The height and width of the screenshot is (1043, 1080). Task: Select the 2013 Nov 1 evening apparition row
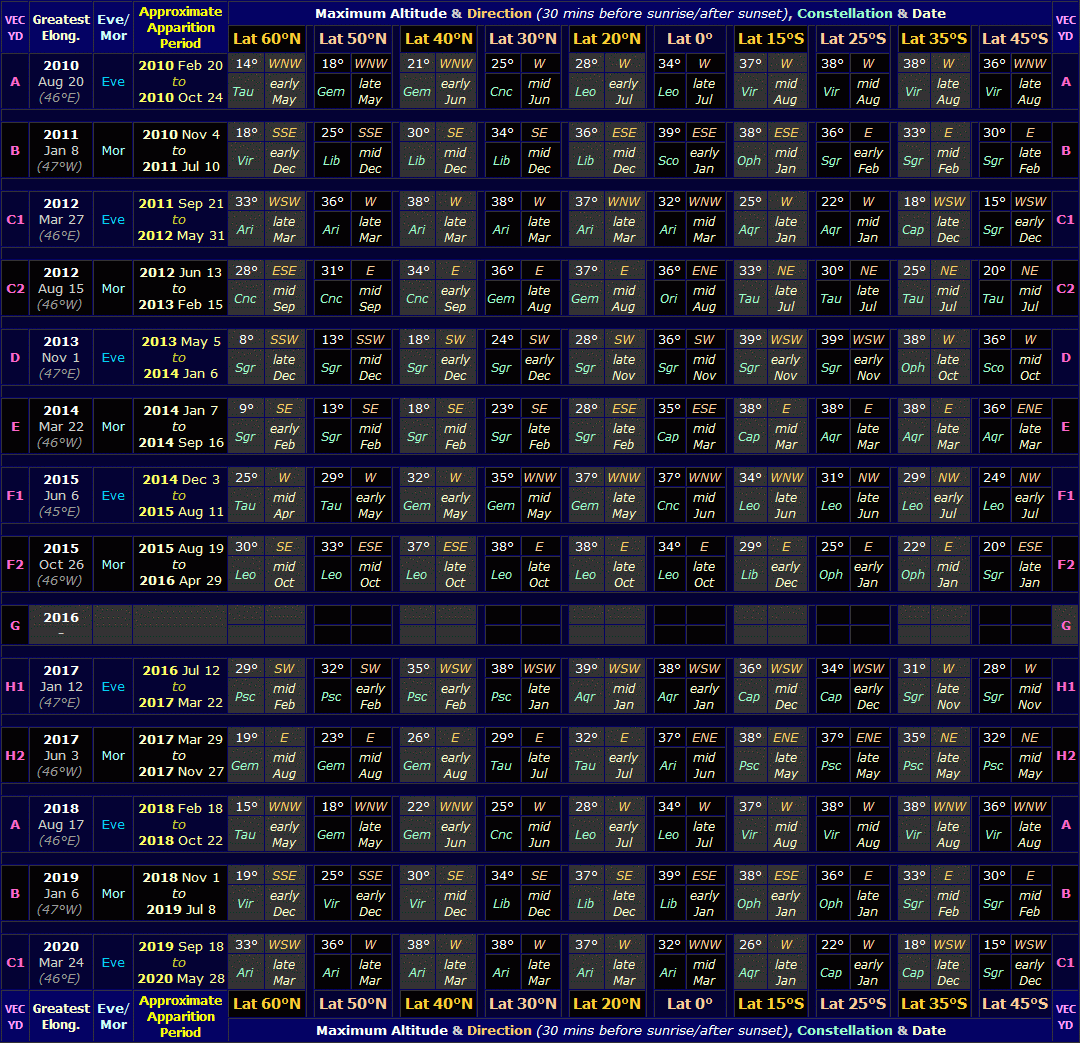[60, 357]
